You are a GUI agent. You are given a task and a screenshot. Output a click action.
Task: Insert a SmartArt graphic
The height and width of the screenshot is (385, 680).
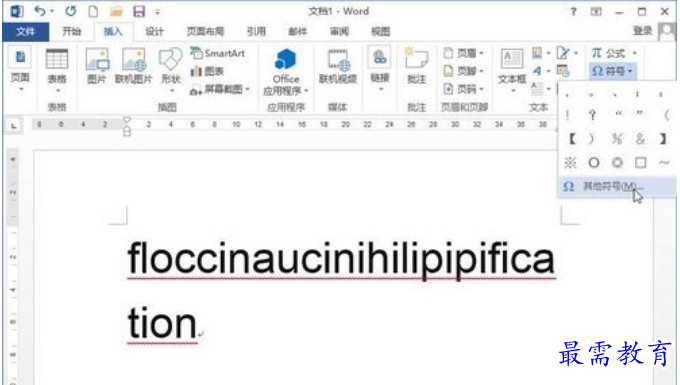point(218,53)
